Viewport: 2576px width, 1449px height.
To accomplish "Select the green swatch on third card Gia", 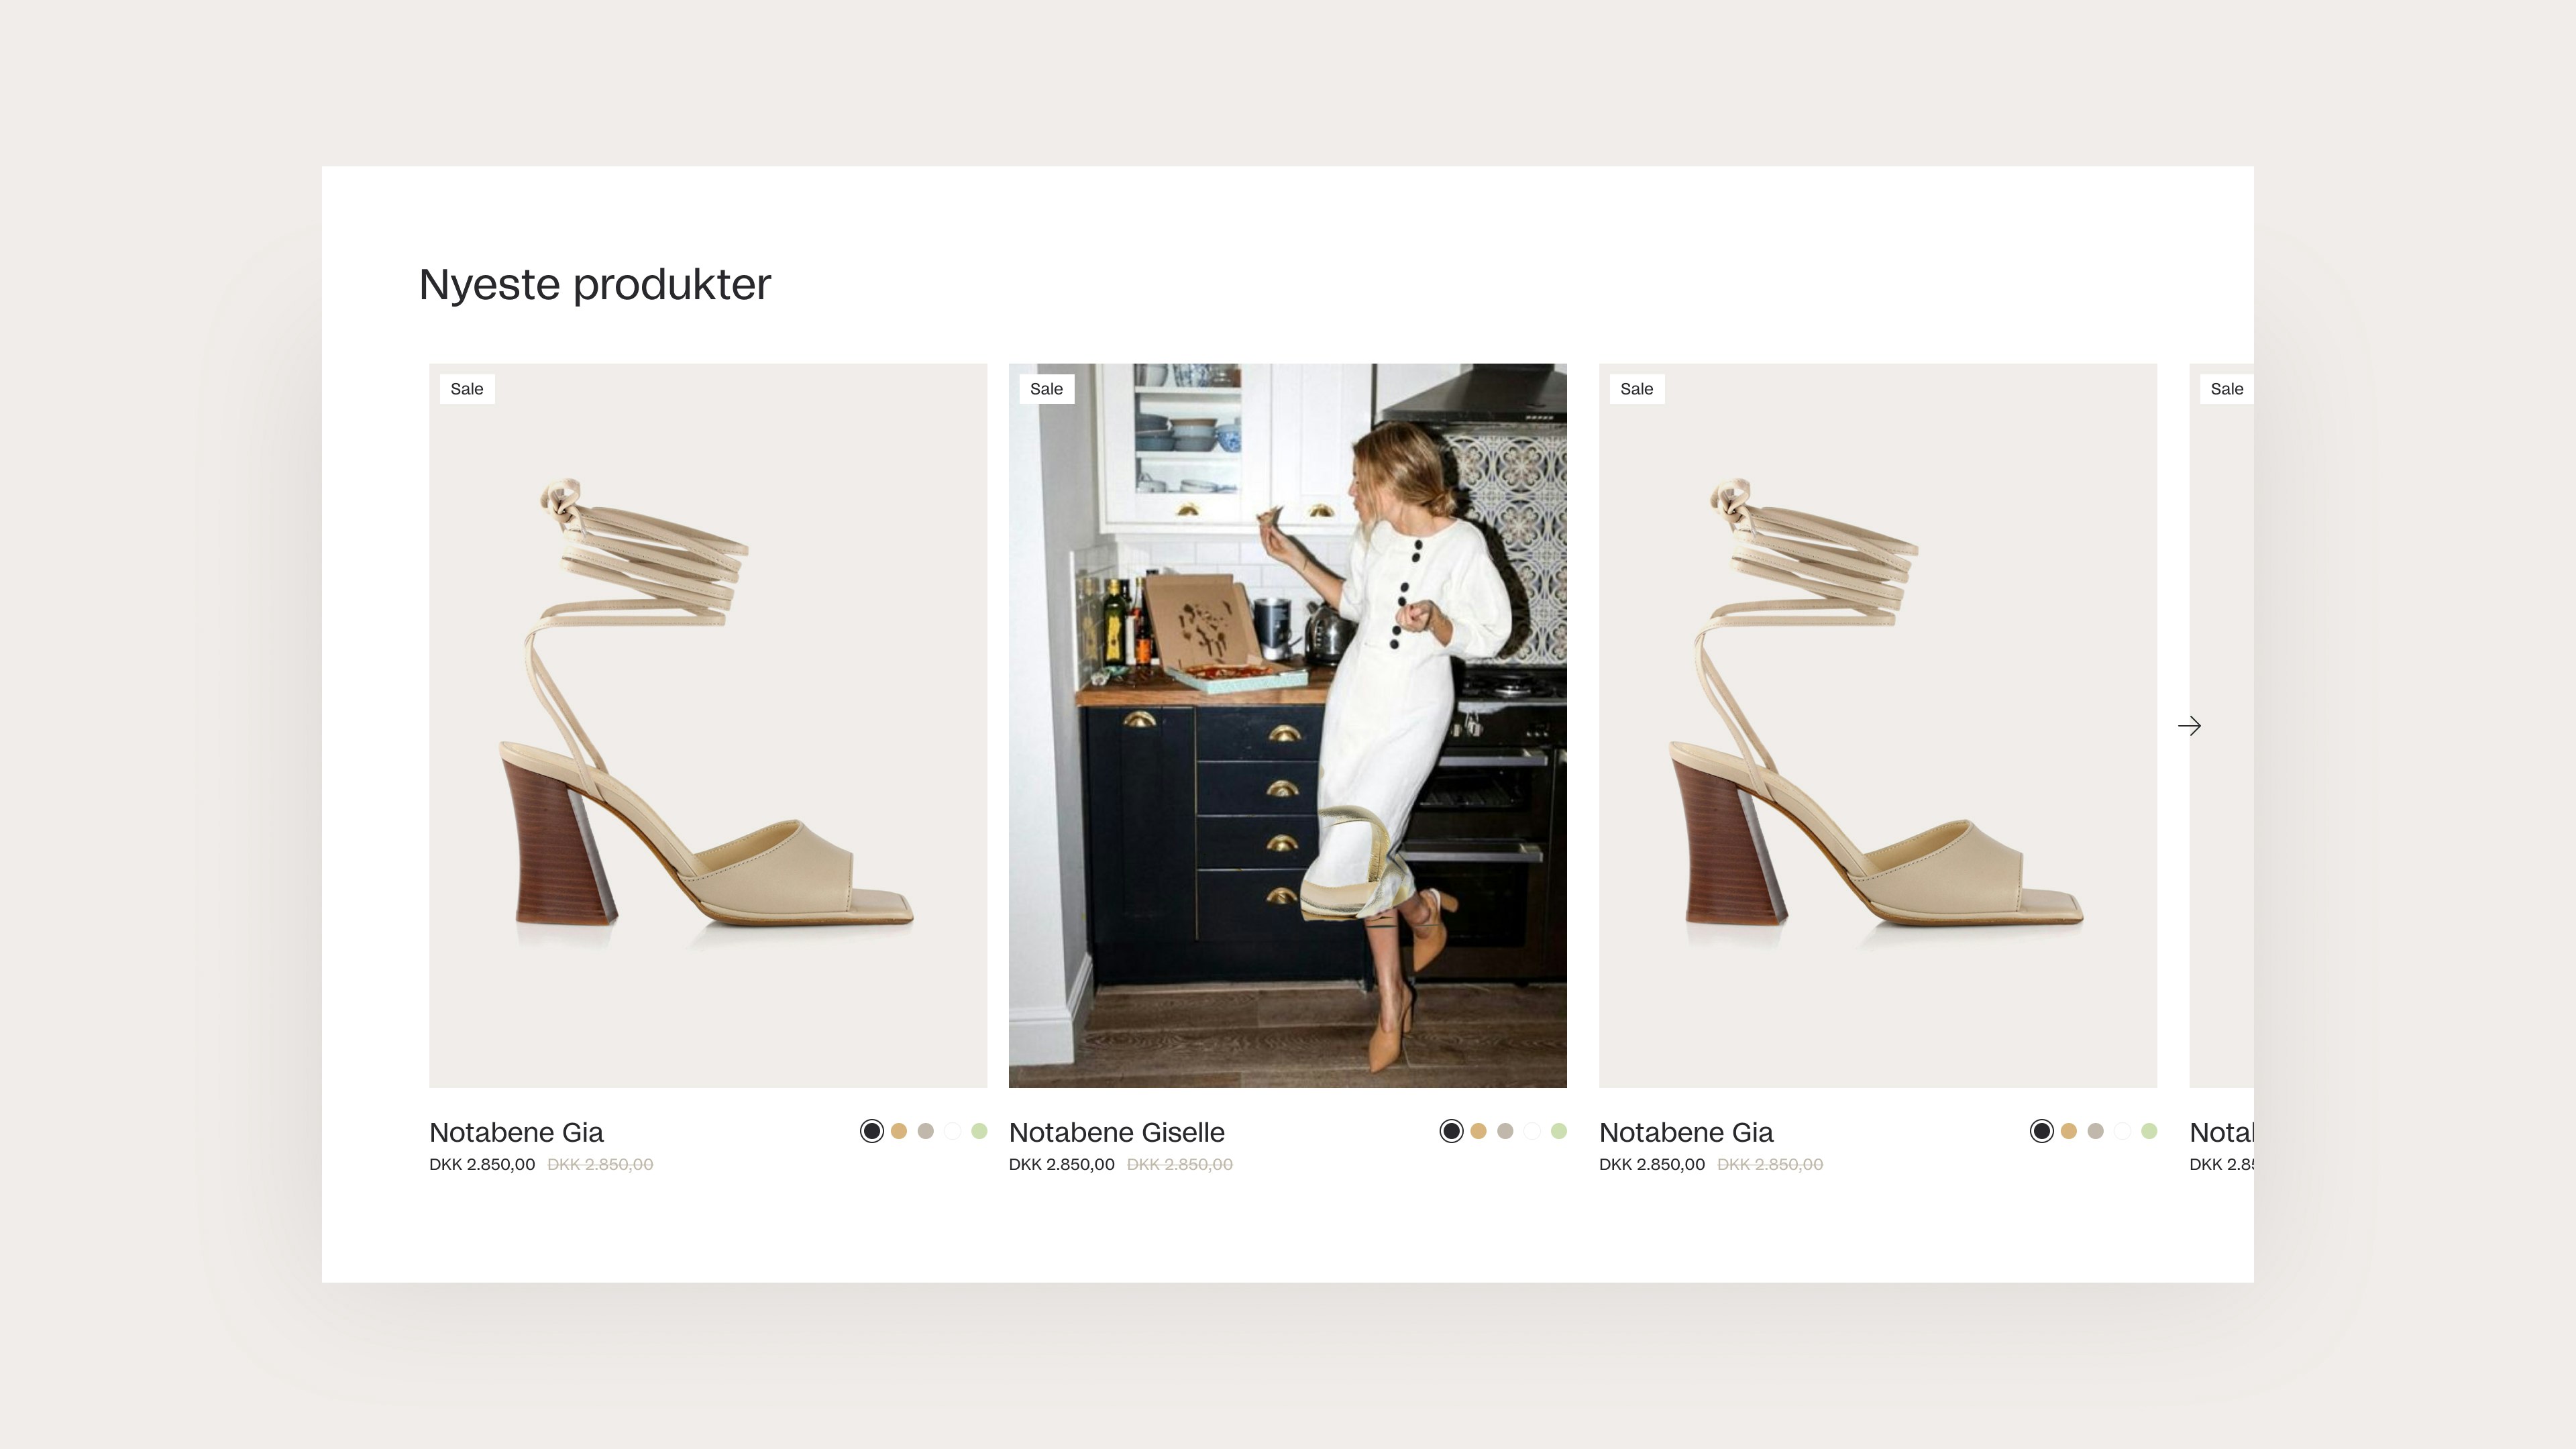I will [2149, 1131].
